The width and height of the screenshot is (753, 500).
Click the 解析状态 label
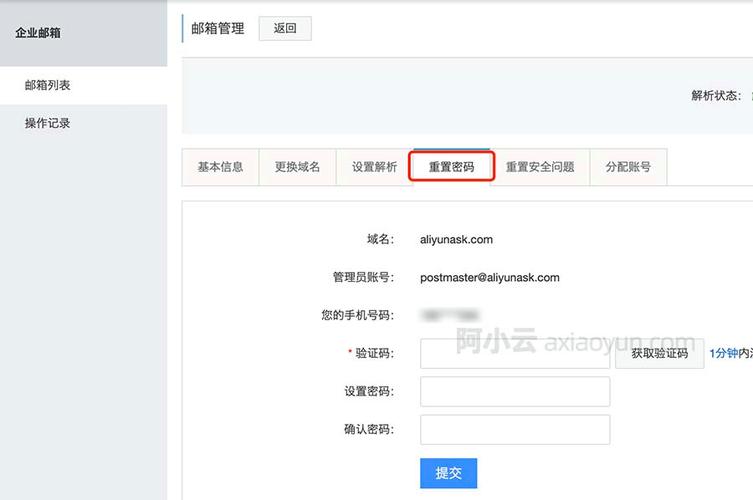716,96
